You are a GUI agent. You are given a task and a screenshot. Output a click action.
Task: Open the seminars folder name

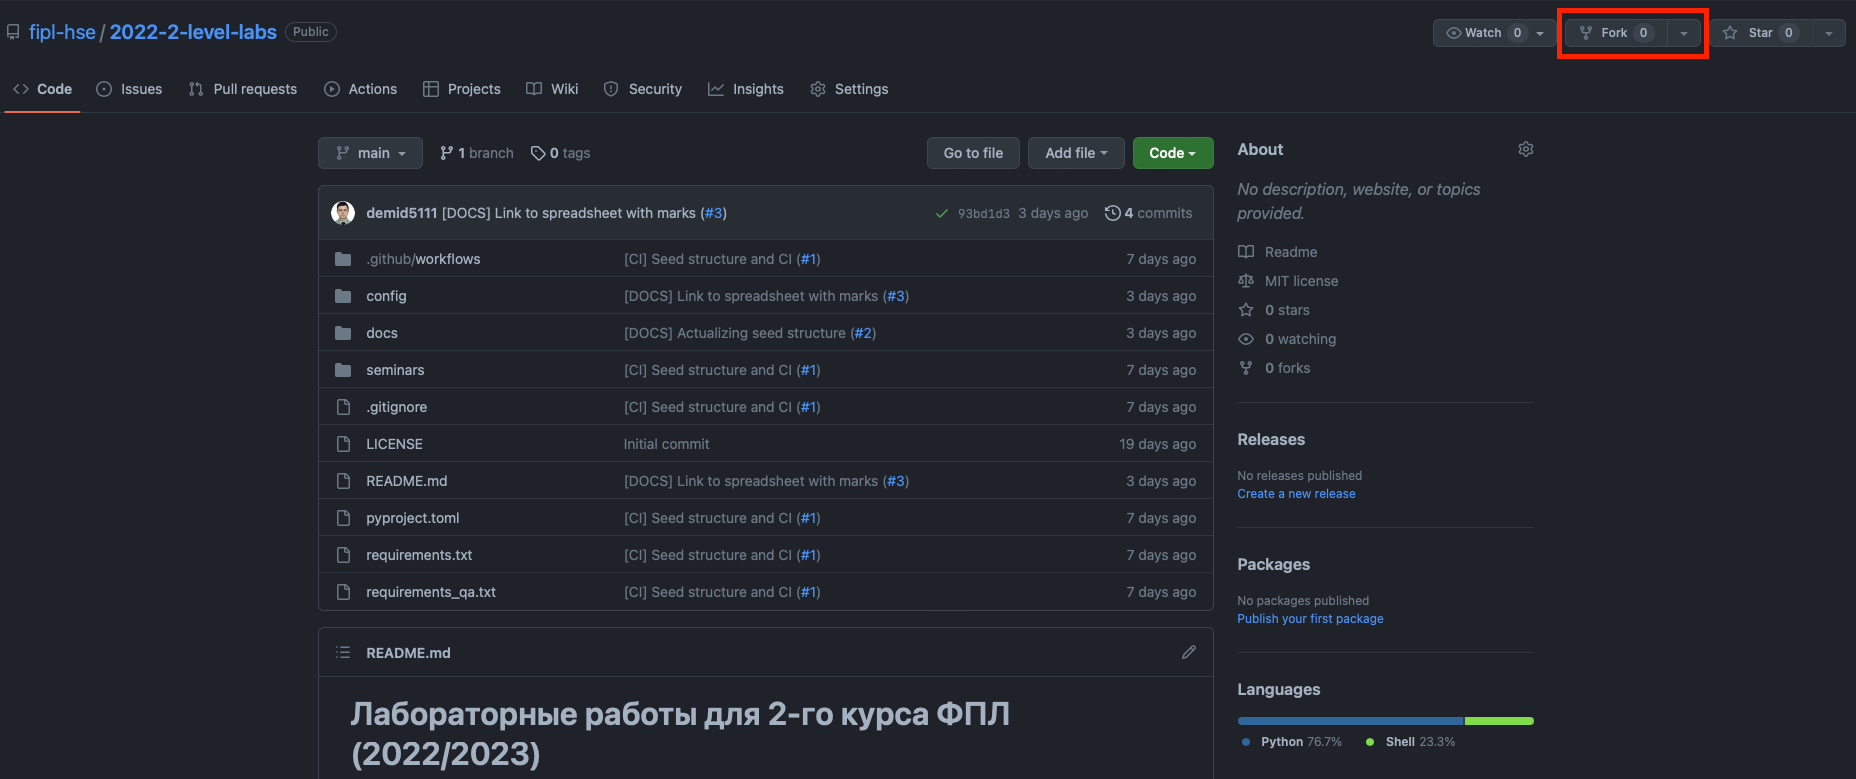point(395,370)
